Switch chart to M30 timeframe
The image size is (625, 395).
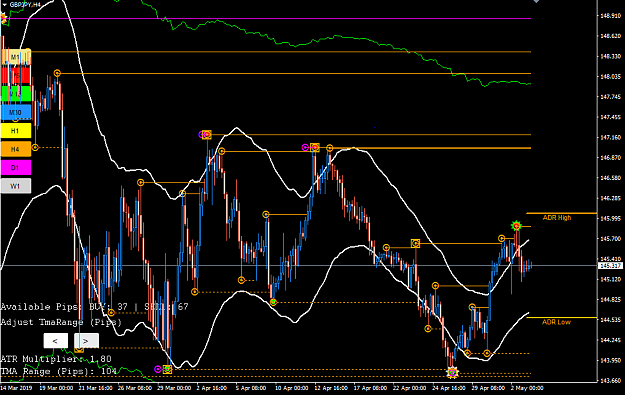click(15, 112)
